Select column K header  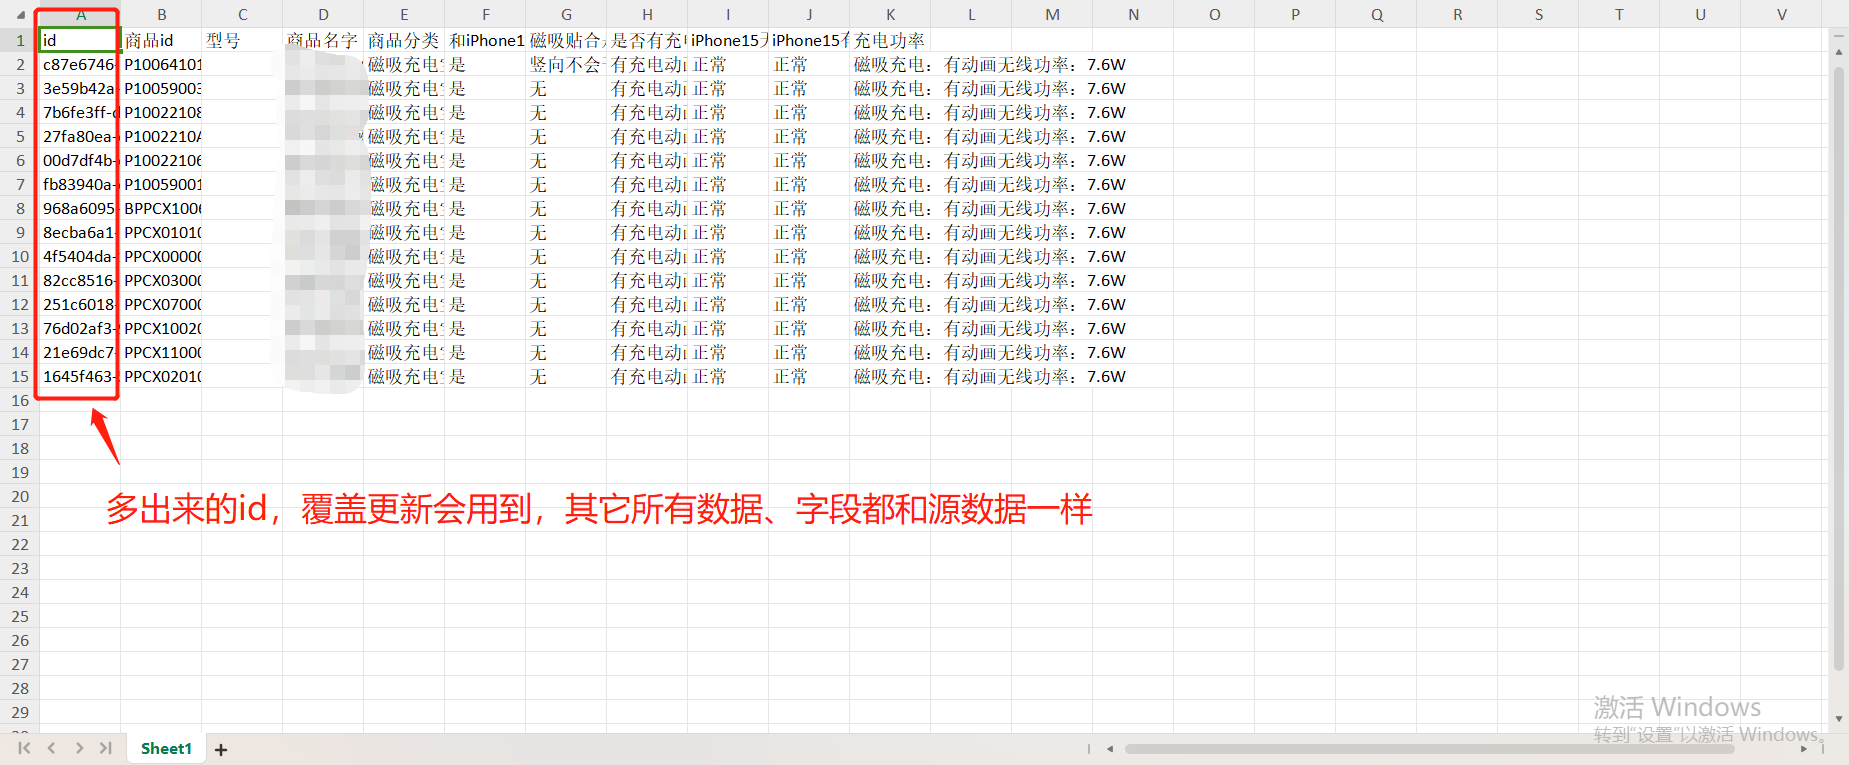click(x=890, y=15)
